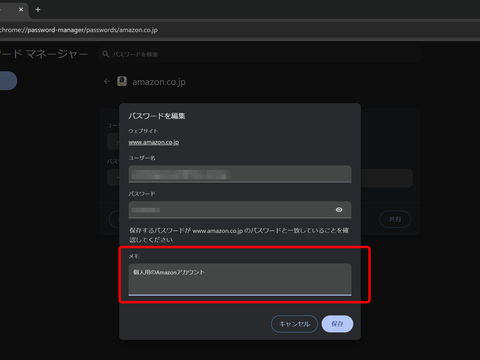This screenshot has width=480, height=360.
Task: Click the 保存 save button
Action: (x=337, y=324)
